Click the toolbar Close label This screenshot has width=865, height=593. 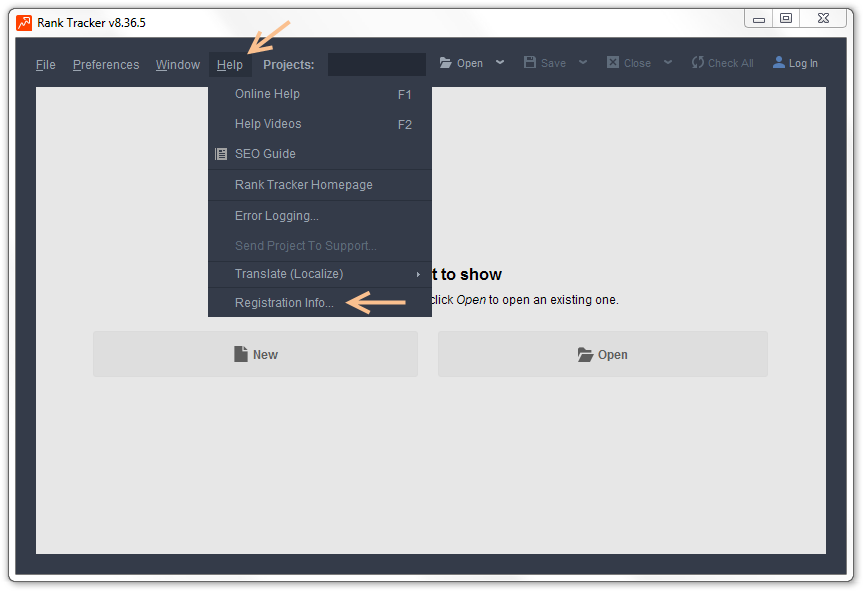click(x=637, y=63)
